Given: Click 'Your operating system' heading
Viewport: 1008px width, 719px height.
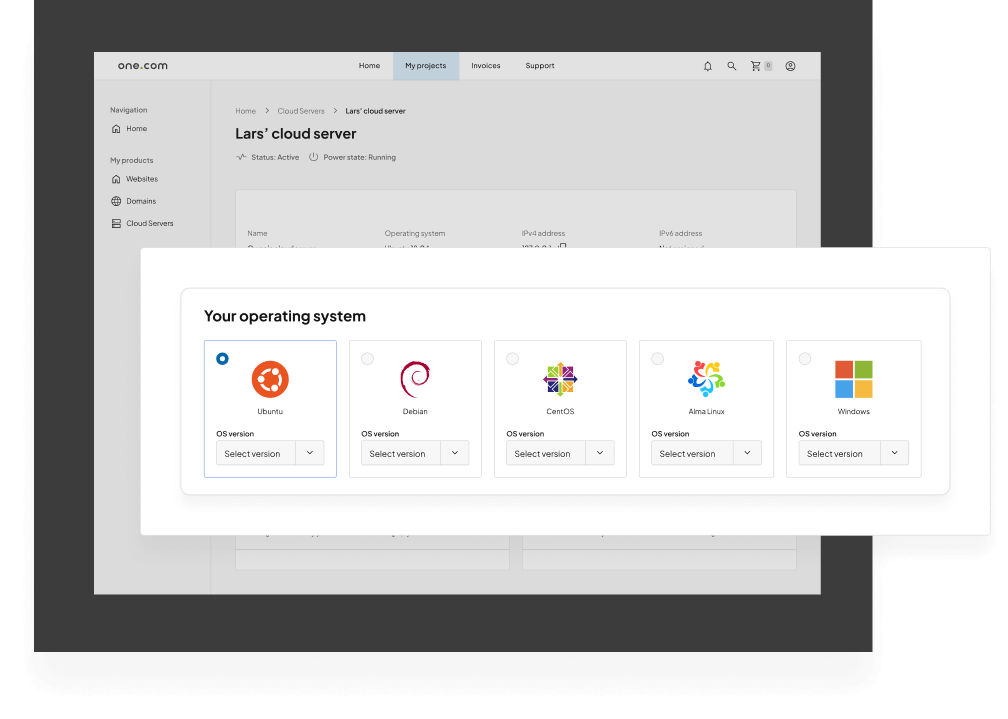Looking at the screenshot, I should 285,316.
